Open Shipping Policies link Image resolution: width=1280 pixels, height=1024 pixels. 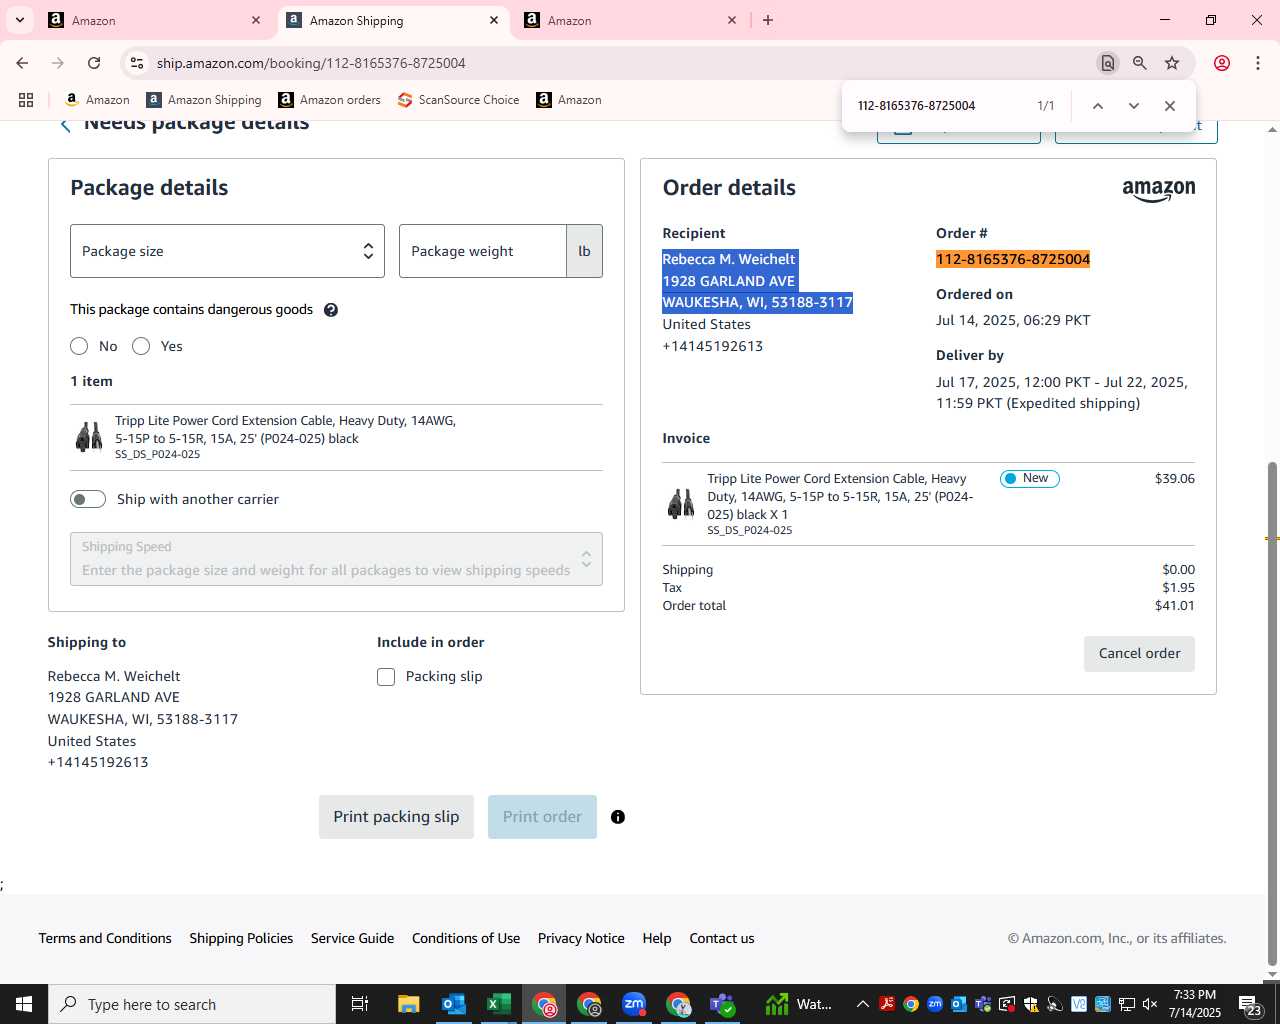coord(241,938)
